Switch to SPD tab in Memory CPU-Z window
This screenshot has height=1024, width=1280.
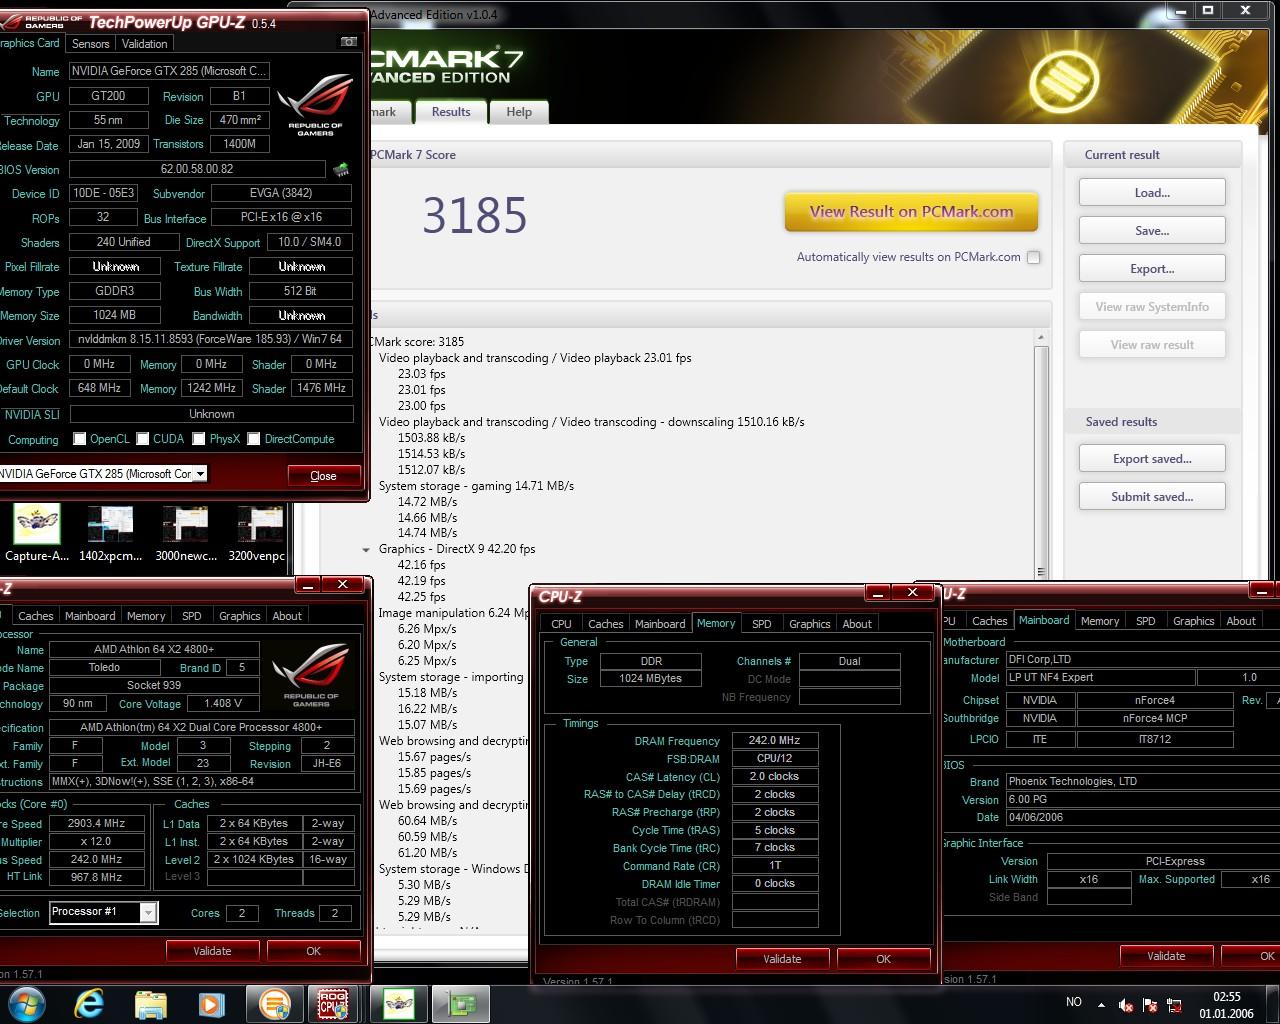click(x=761, y=624)
